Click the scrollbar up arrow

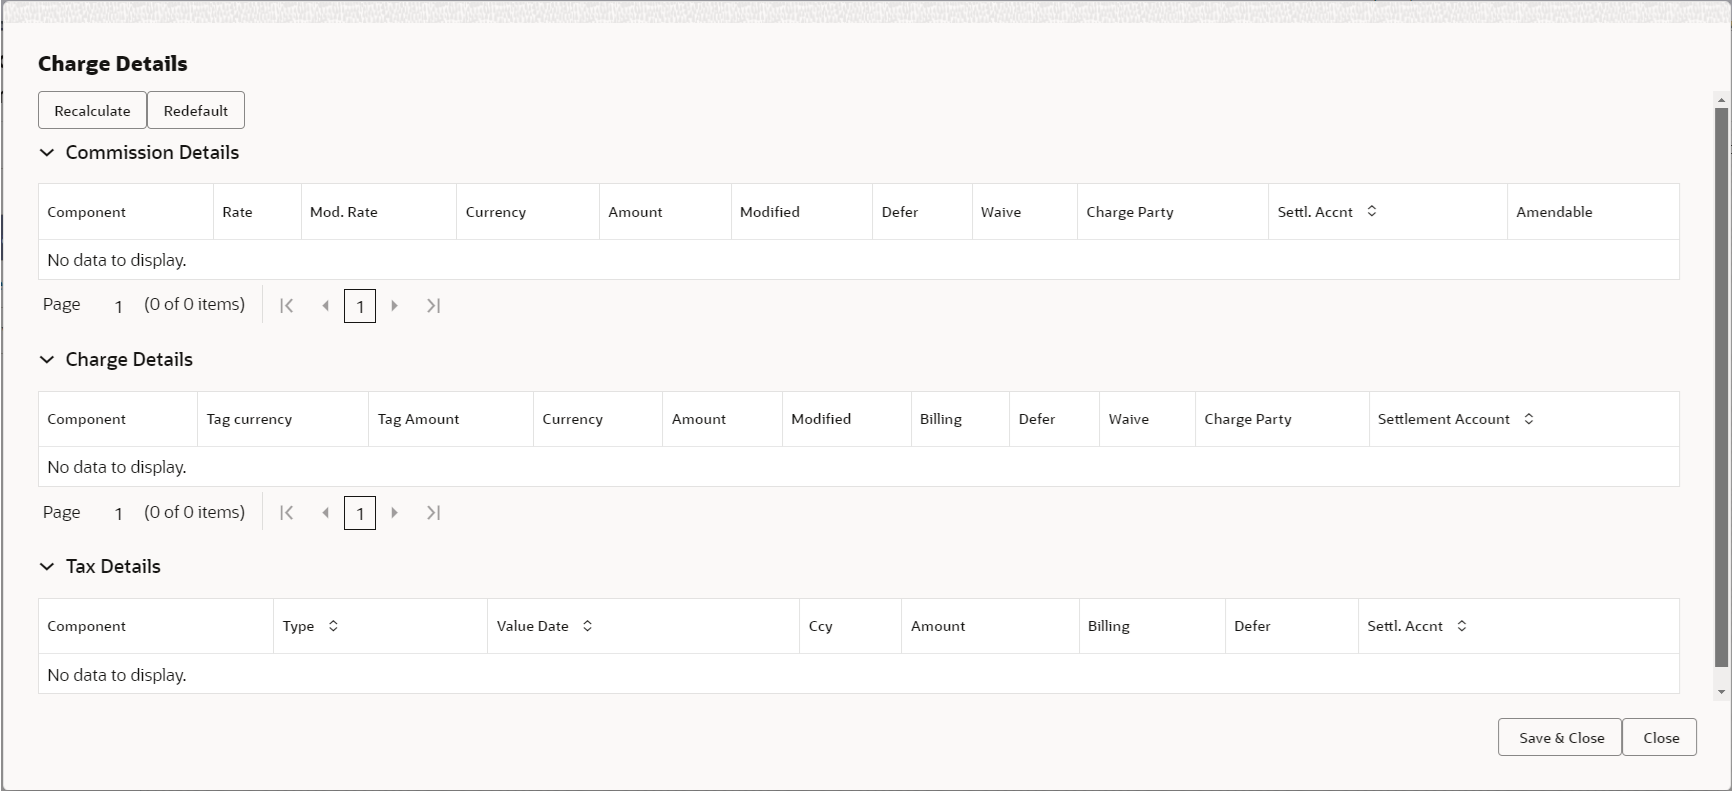pyautogui.click(x=1721, y=100)
